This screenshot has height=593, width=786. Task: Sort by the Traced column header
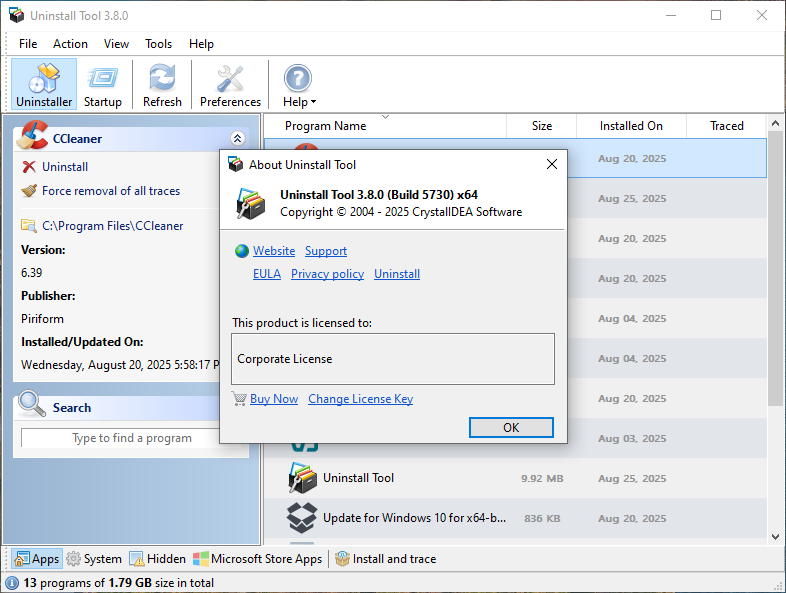pos(726,126)
